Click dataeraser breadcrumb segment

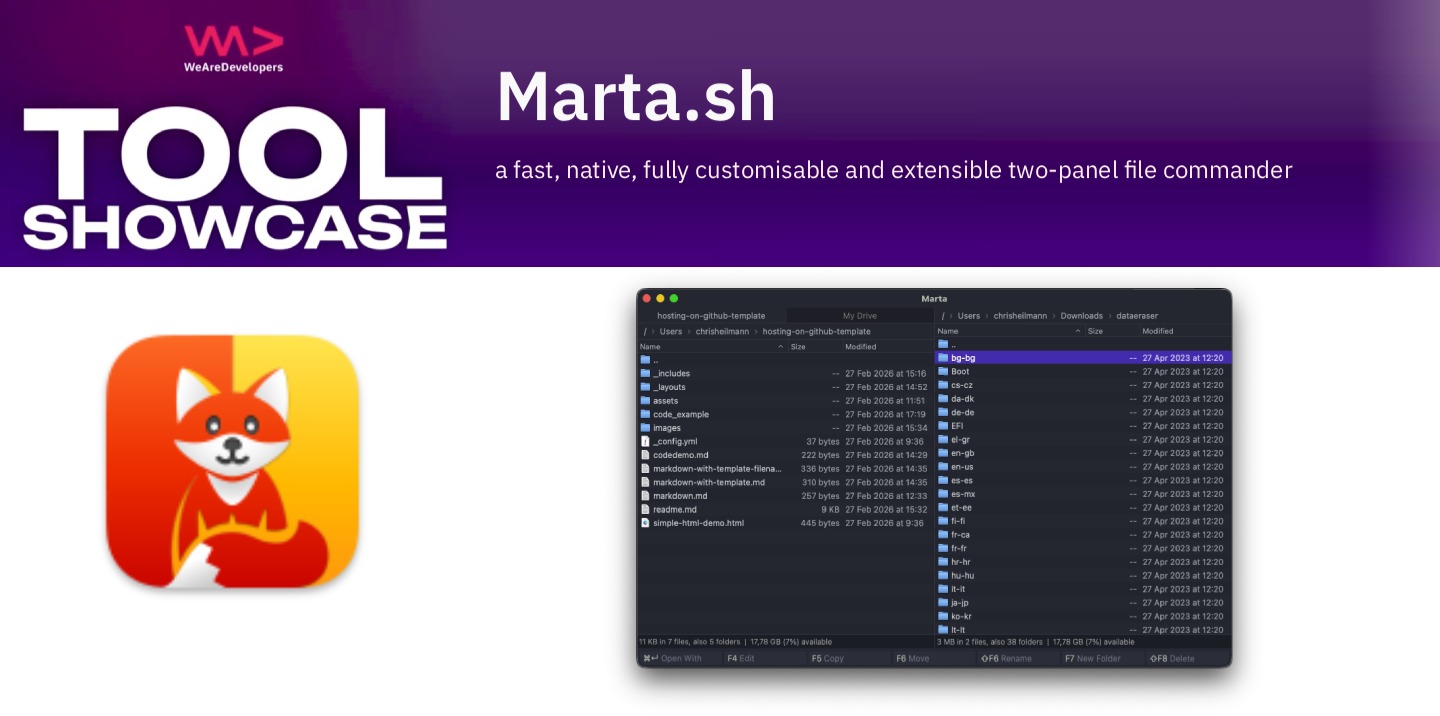click(1137, 316)
